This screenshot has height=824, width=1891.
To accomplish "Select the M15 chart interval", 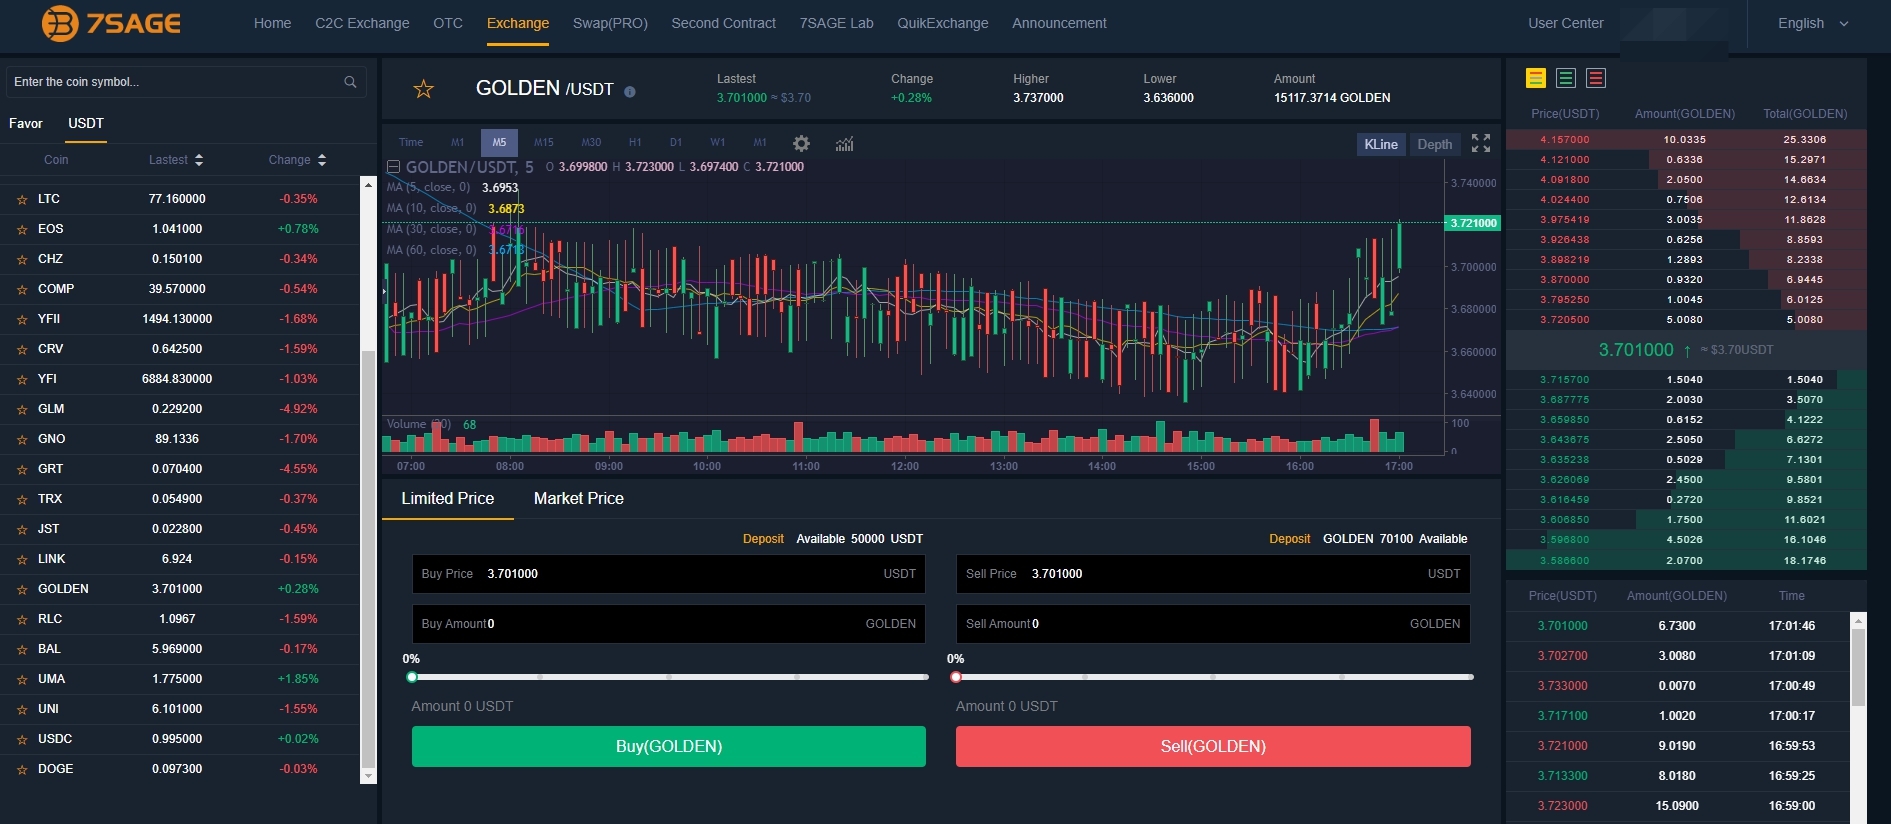I will [x=544, y=143].
